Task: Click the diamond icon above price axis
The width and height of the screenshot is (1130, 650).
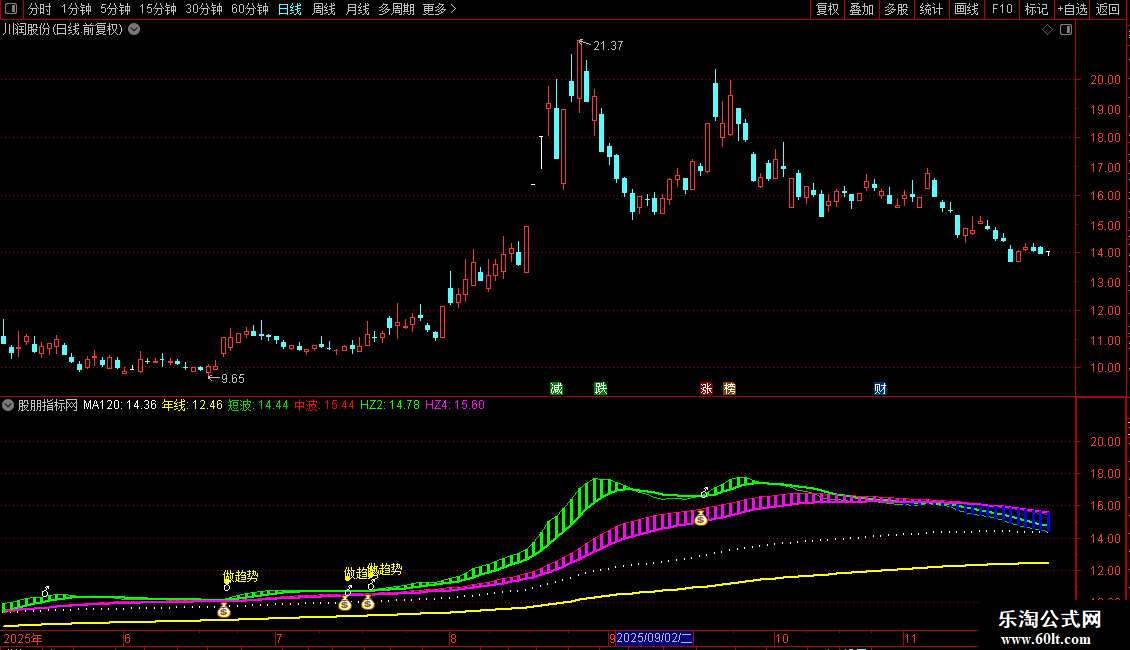Action: click(x=1048, y=30)
